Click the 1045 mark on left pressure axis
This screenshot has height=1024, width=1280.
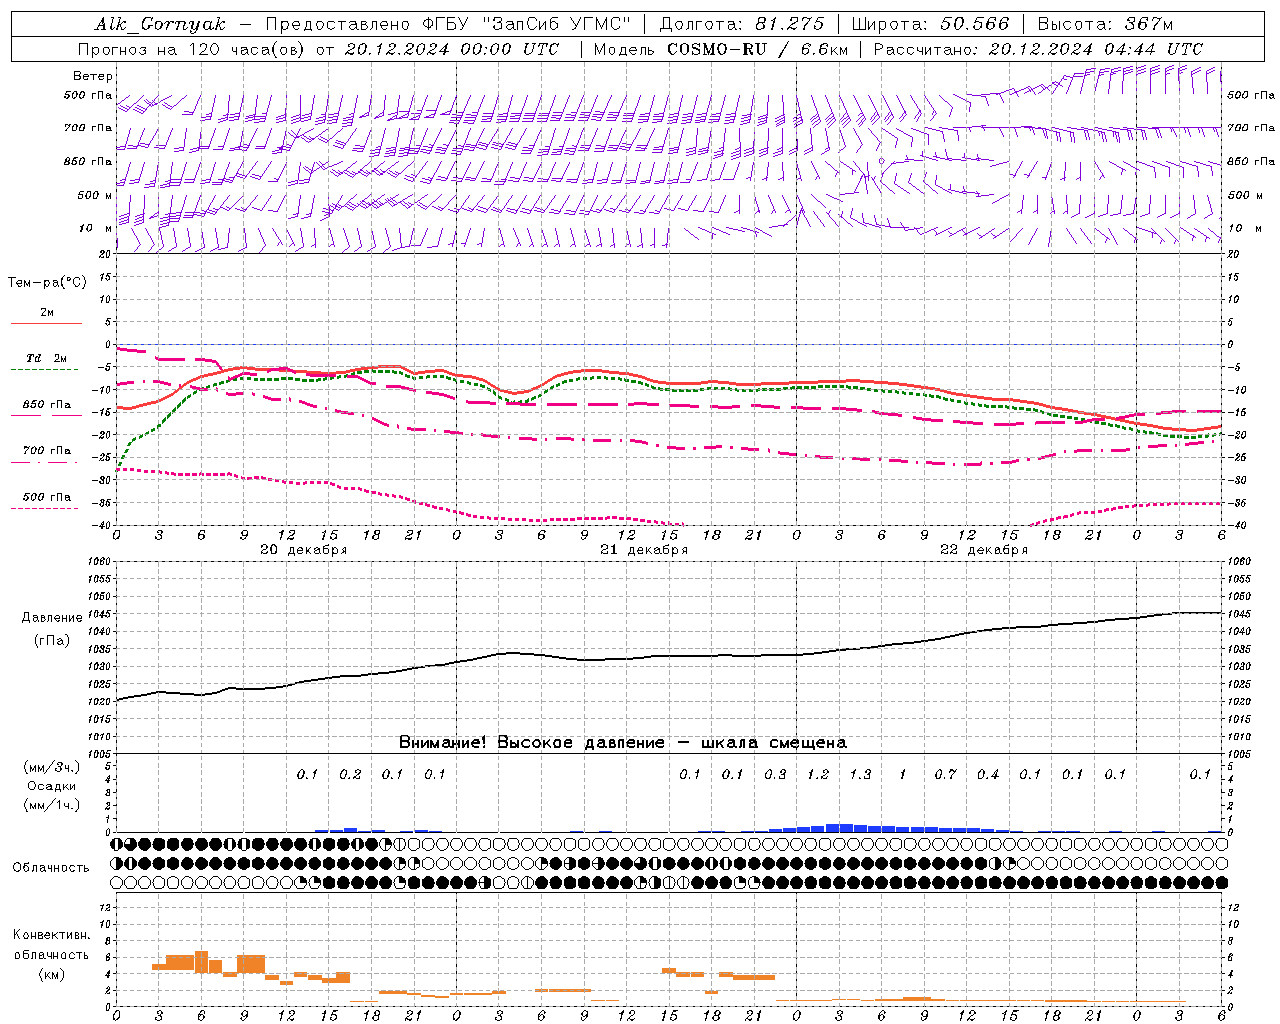pyautogui.click(x=100, y=614)
